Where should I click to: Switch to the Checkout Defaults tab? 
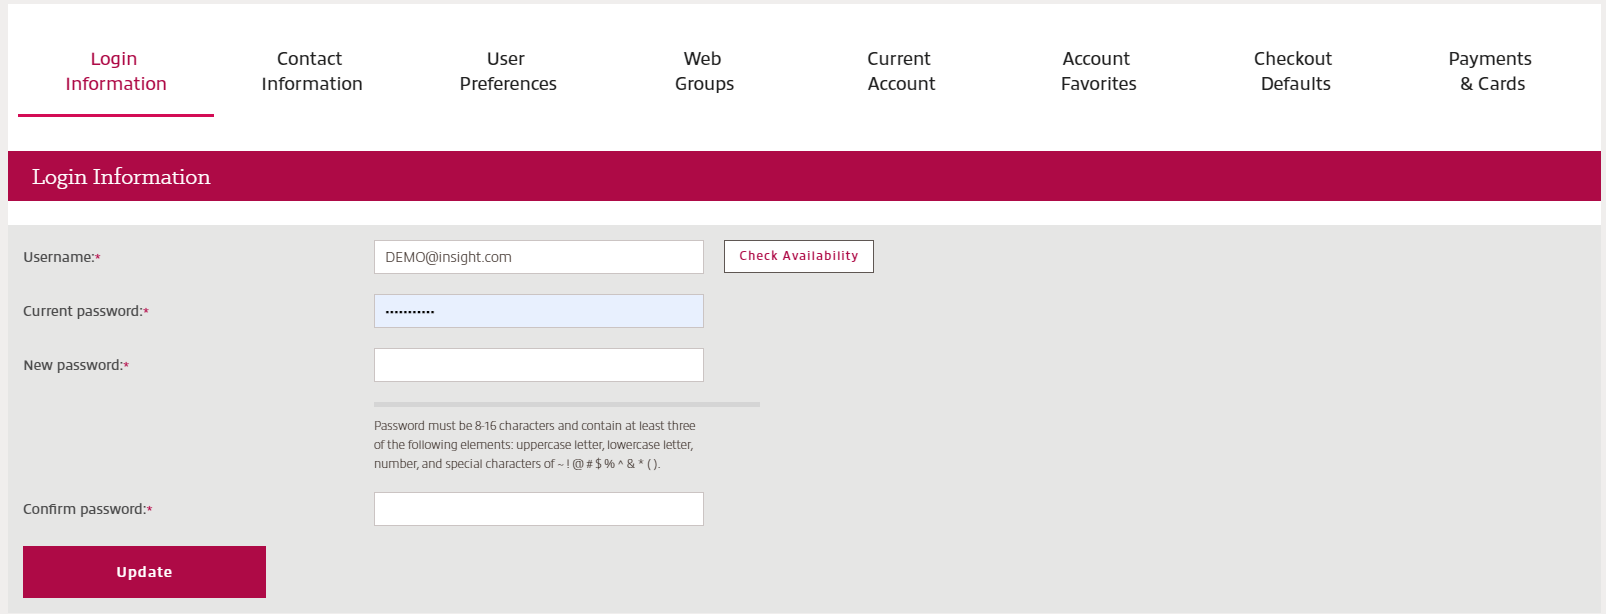(x=1294, y=71)
